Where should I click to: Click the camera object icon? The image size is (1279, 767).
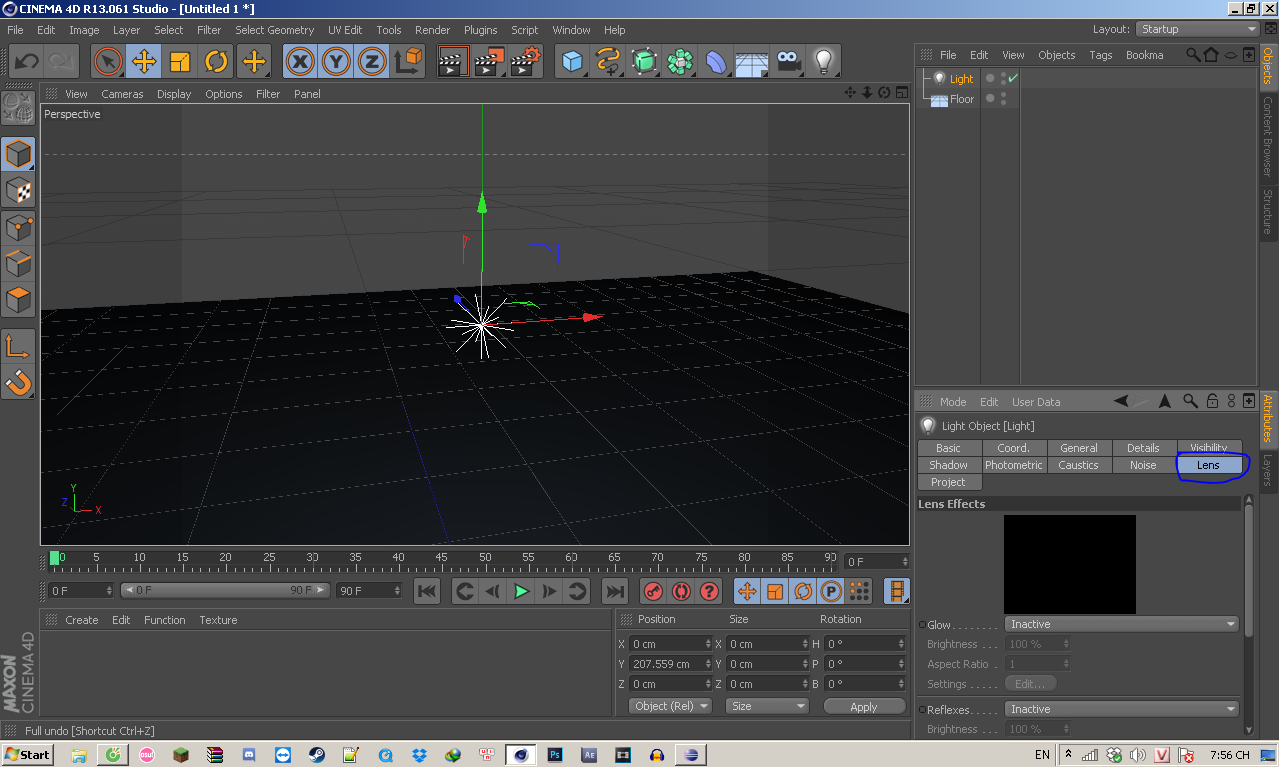pyautogui.click(x=789, y=62)
